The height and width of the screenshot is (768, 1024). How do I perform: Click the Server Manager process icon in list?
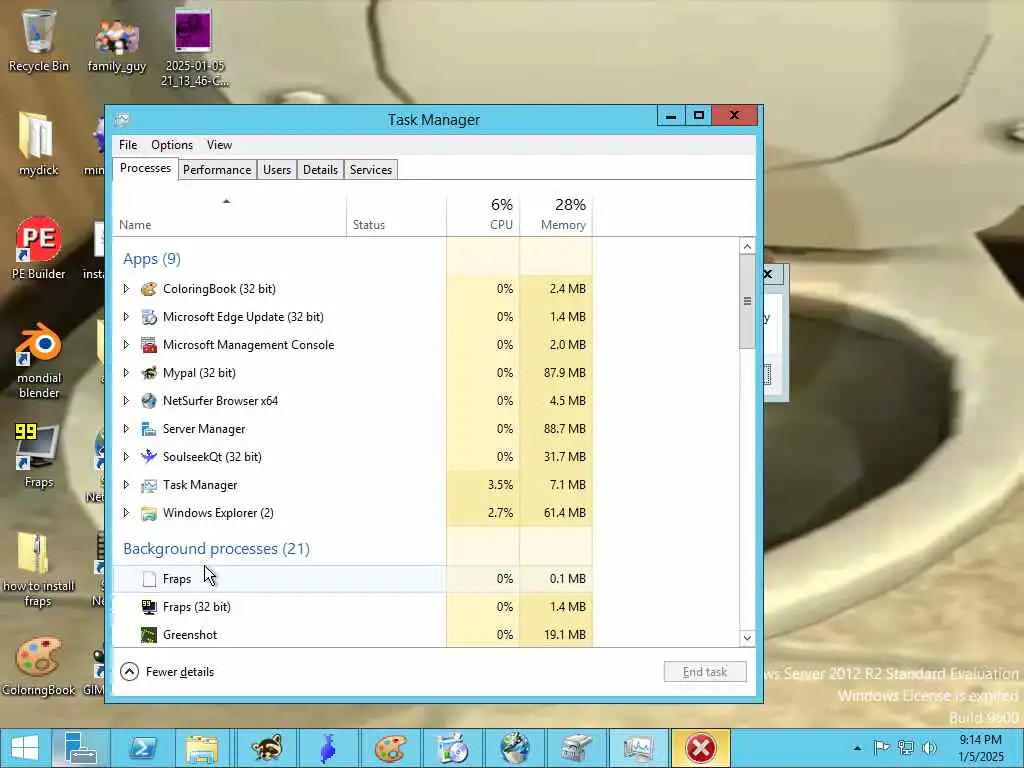click(149, 429)
